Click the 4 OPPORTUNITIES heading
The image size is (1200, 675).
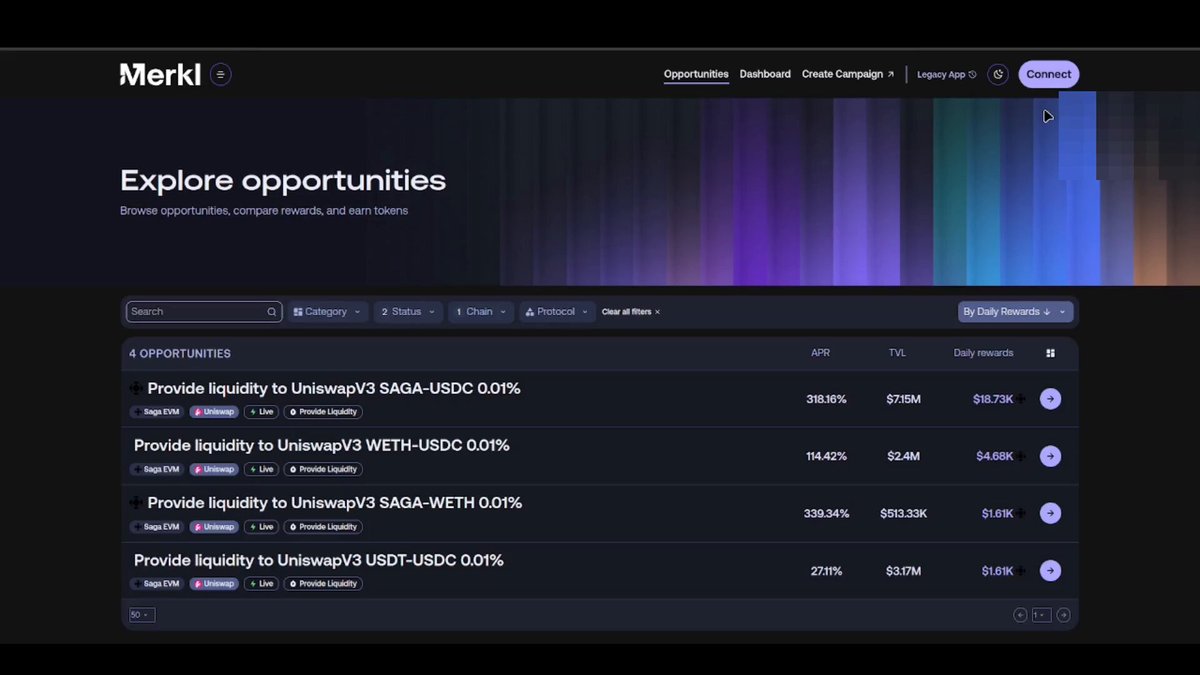coord(180,354)
